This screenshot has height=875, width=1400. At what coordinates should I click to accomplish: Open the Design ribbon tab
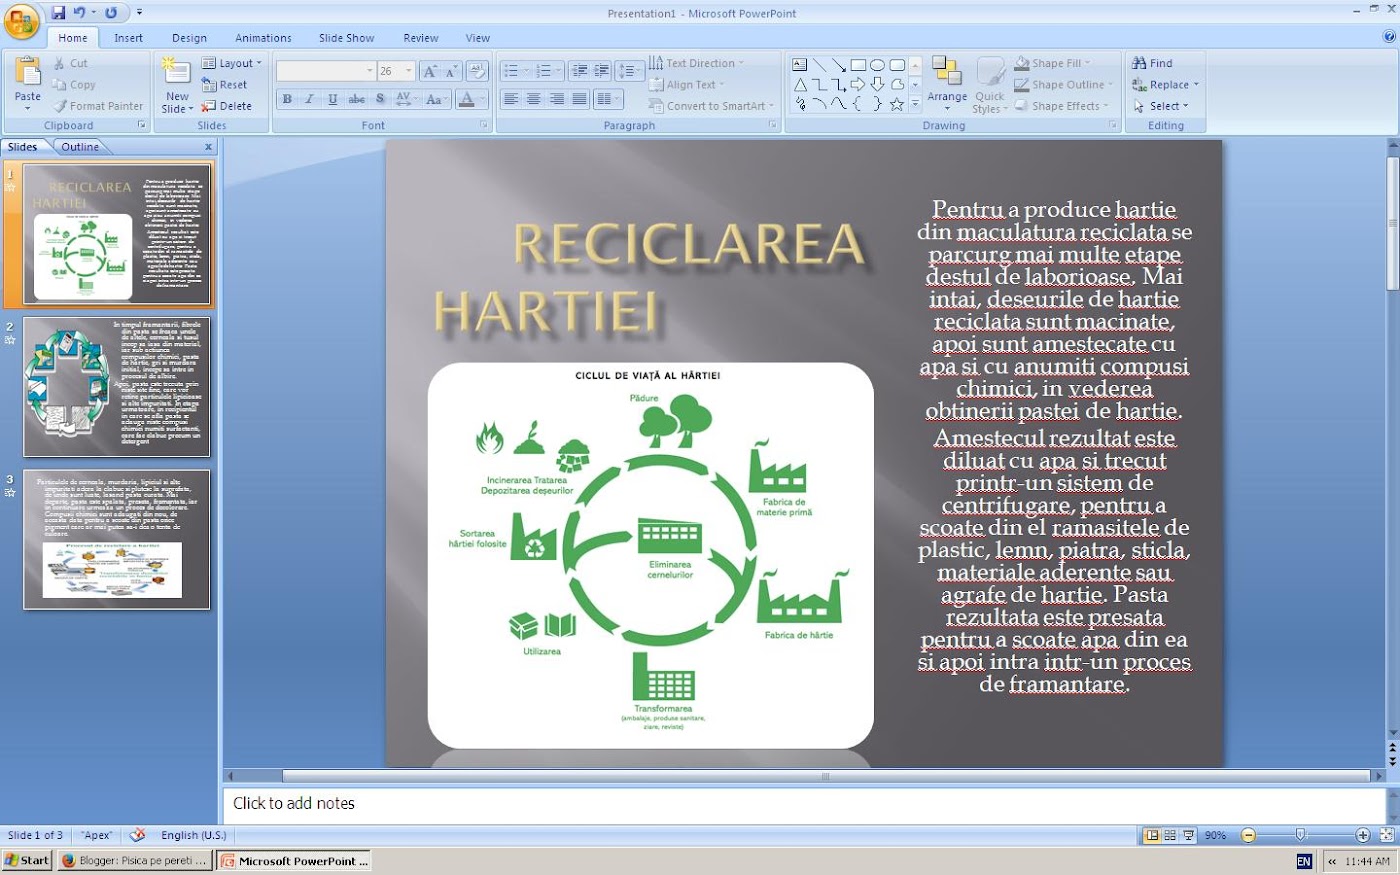[x=189, y=38]
